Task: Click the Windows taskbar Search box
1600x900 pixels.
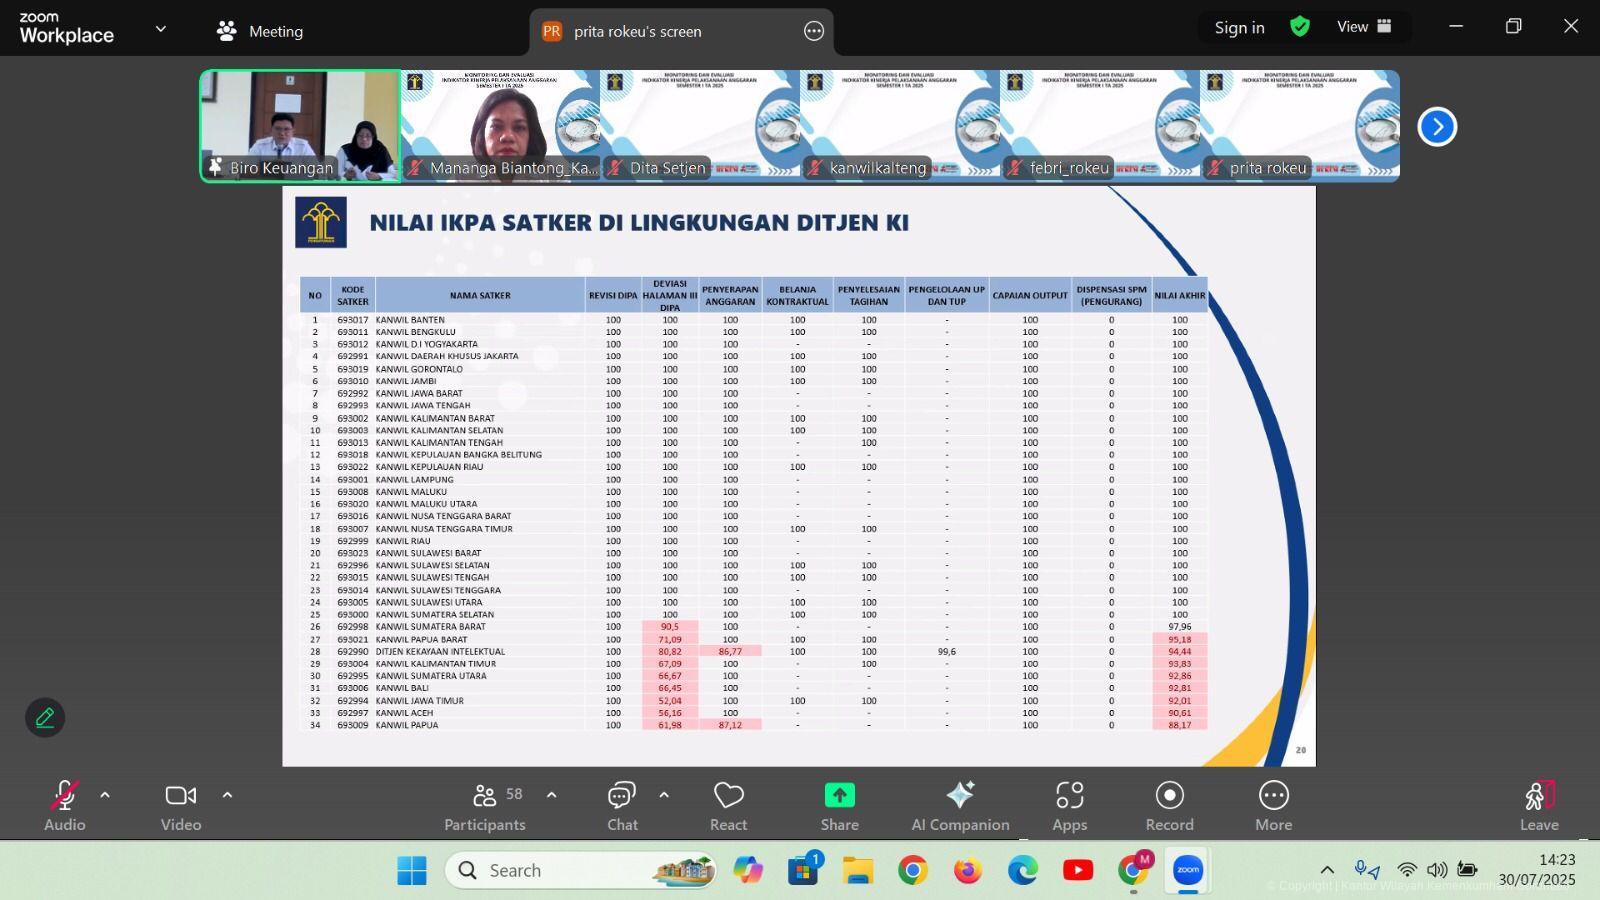Action: pos(580,870)
